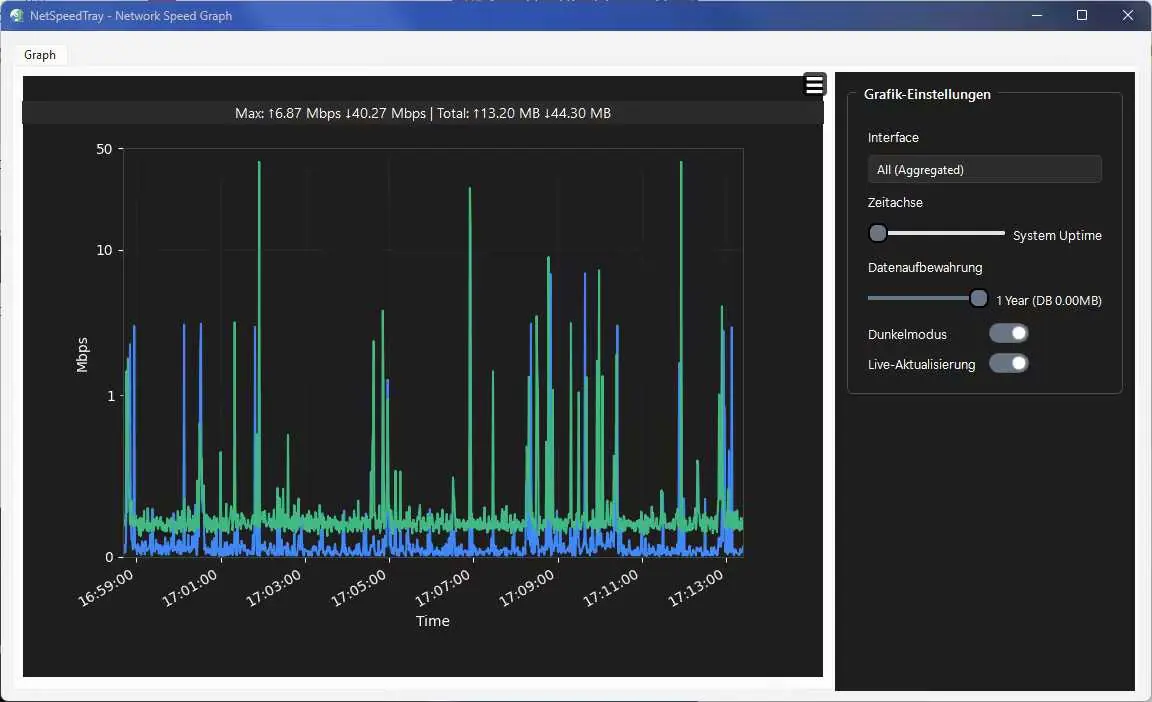Click the Grafik-Einstellungen group title
This screenshot has width=1152, height=702.
coord(927,94)
